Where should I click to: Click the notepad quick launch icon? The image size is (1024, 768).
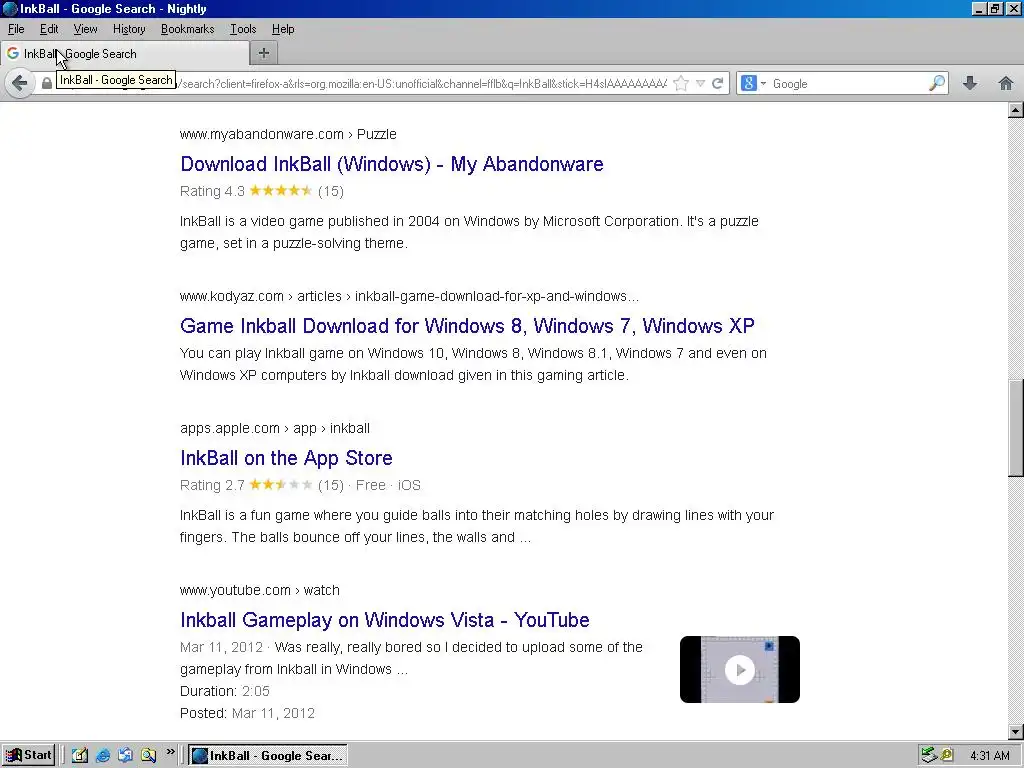pyautogui.click(x=80, y=756)
